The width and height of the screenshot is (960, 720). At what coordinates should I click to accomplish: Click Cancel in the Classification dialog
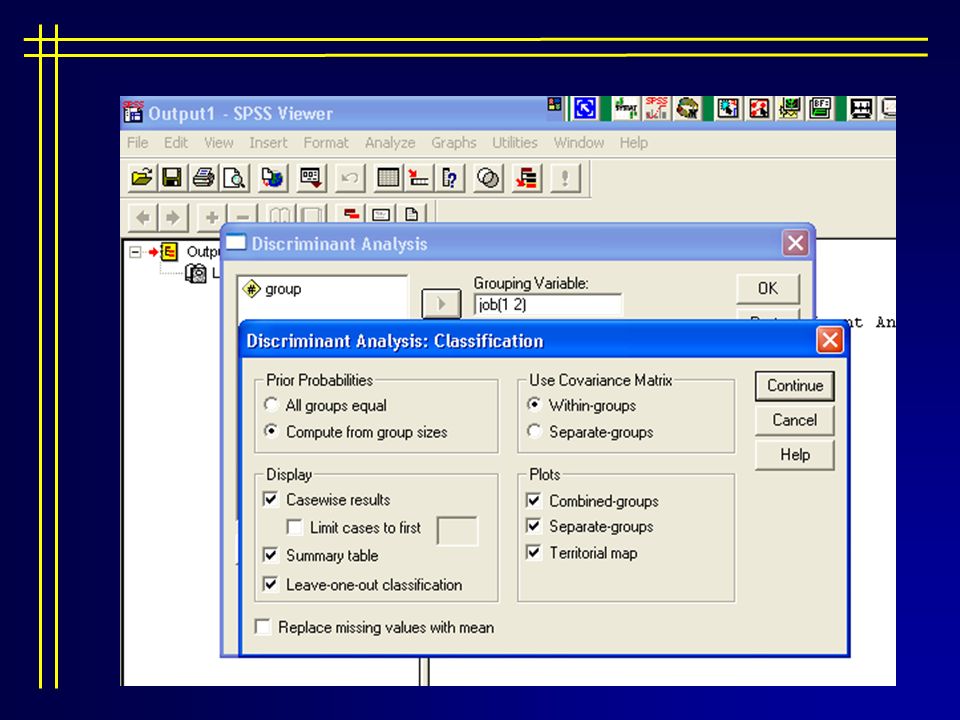coord(795,420)
